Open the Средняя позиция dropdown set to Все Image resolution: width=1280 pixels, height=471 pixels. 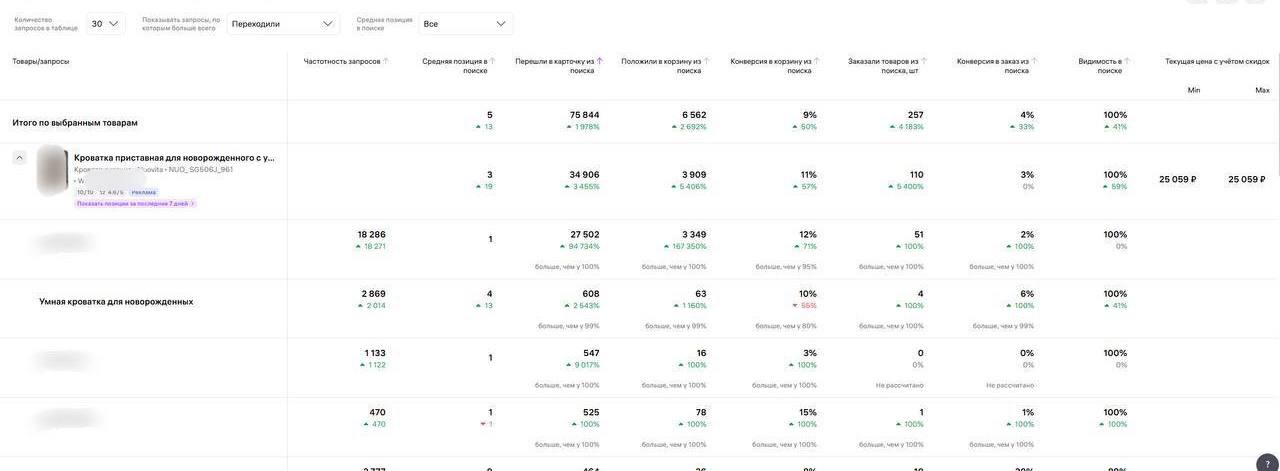point(465,23)
